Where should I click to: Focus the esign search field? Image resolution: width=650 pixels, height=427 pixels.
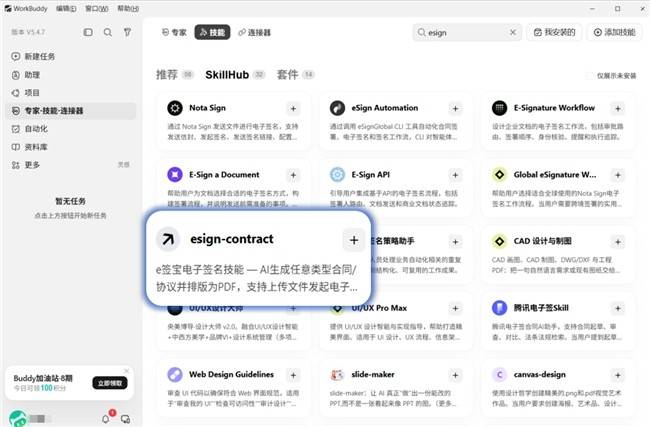point(468,32)
